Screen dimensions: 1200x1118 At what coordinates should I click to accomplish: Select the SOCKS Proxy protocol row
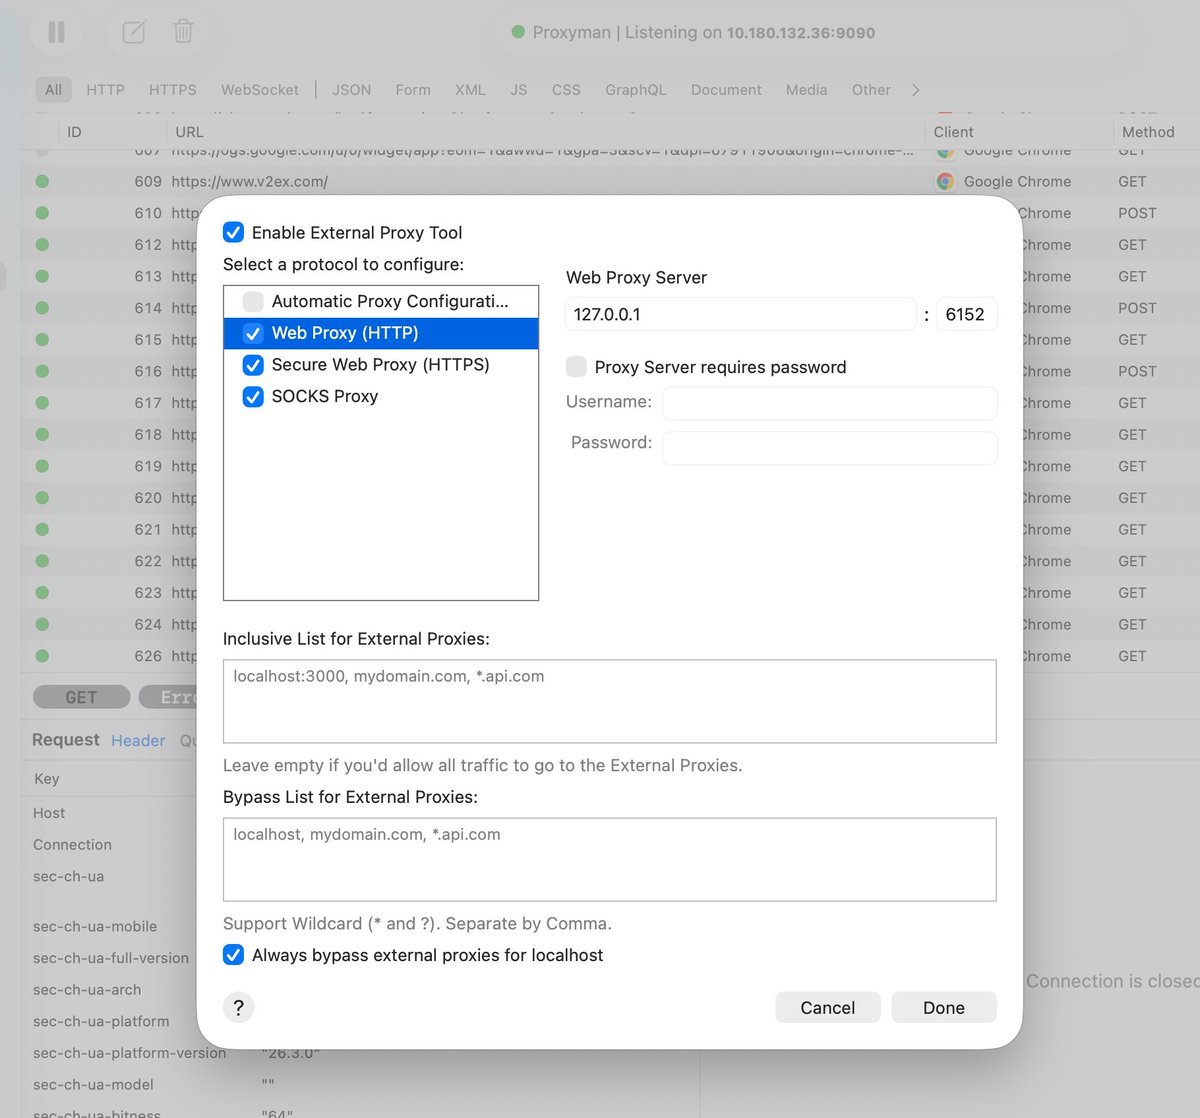tap(381, 396)
